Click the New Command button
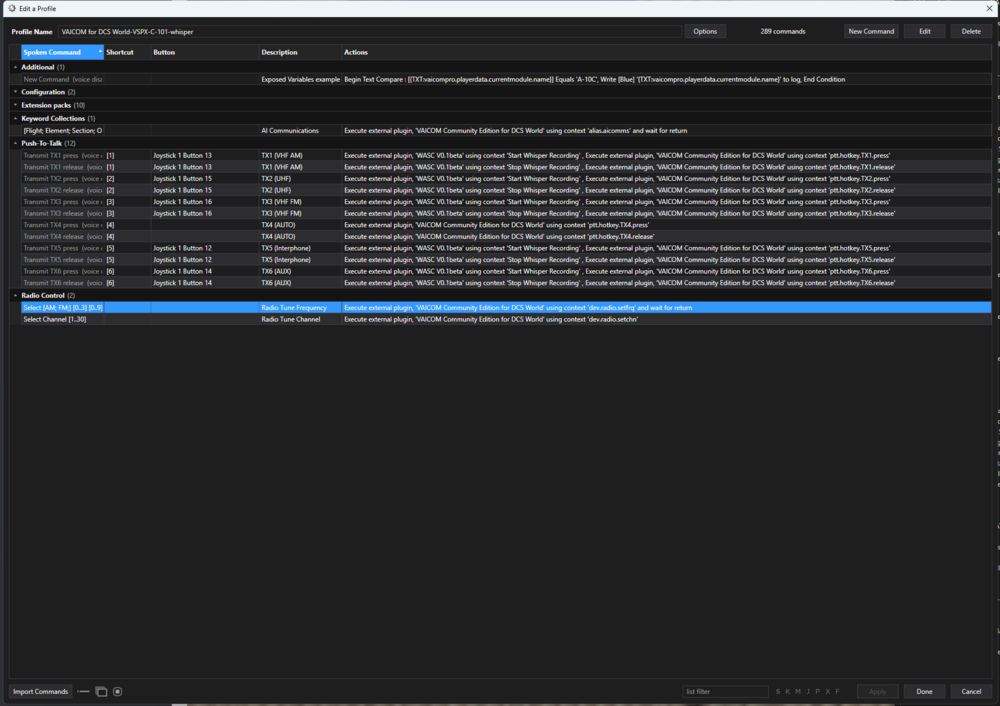Viewport: 1000px width, 706px height. [x=871, y=31]
